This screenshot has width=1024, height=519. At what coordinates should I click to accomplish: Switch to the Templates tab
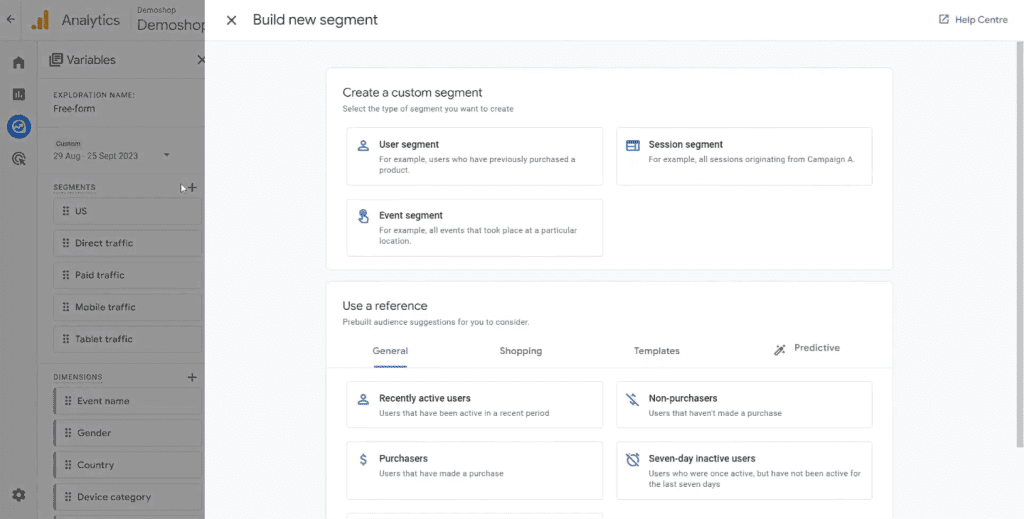656,351
